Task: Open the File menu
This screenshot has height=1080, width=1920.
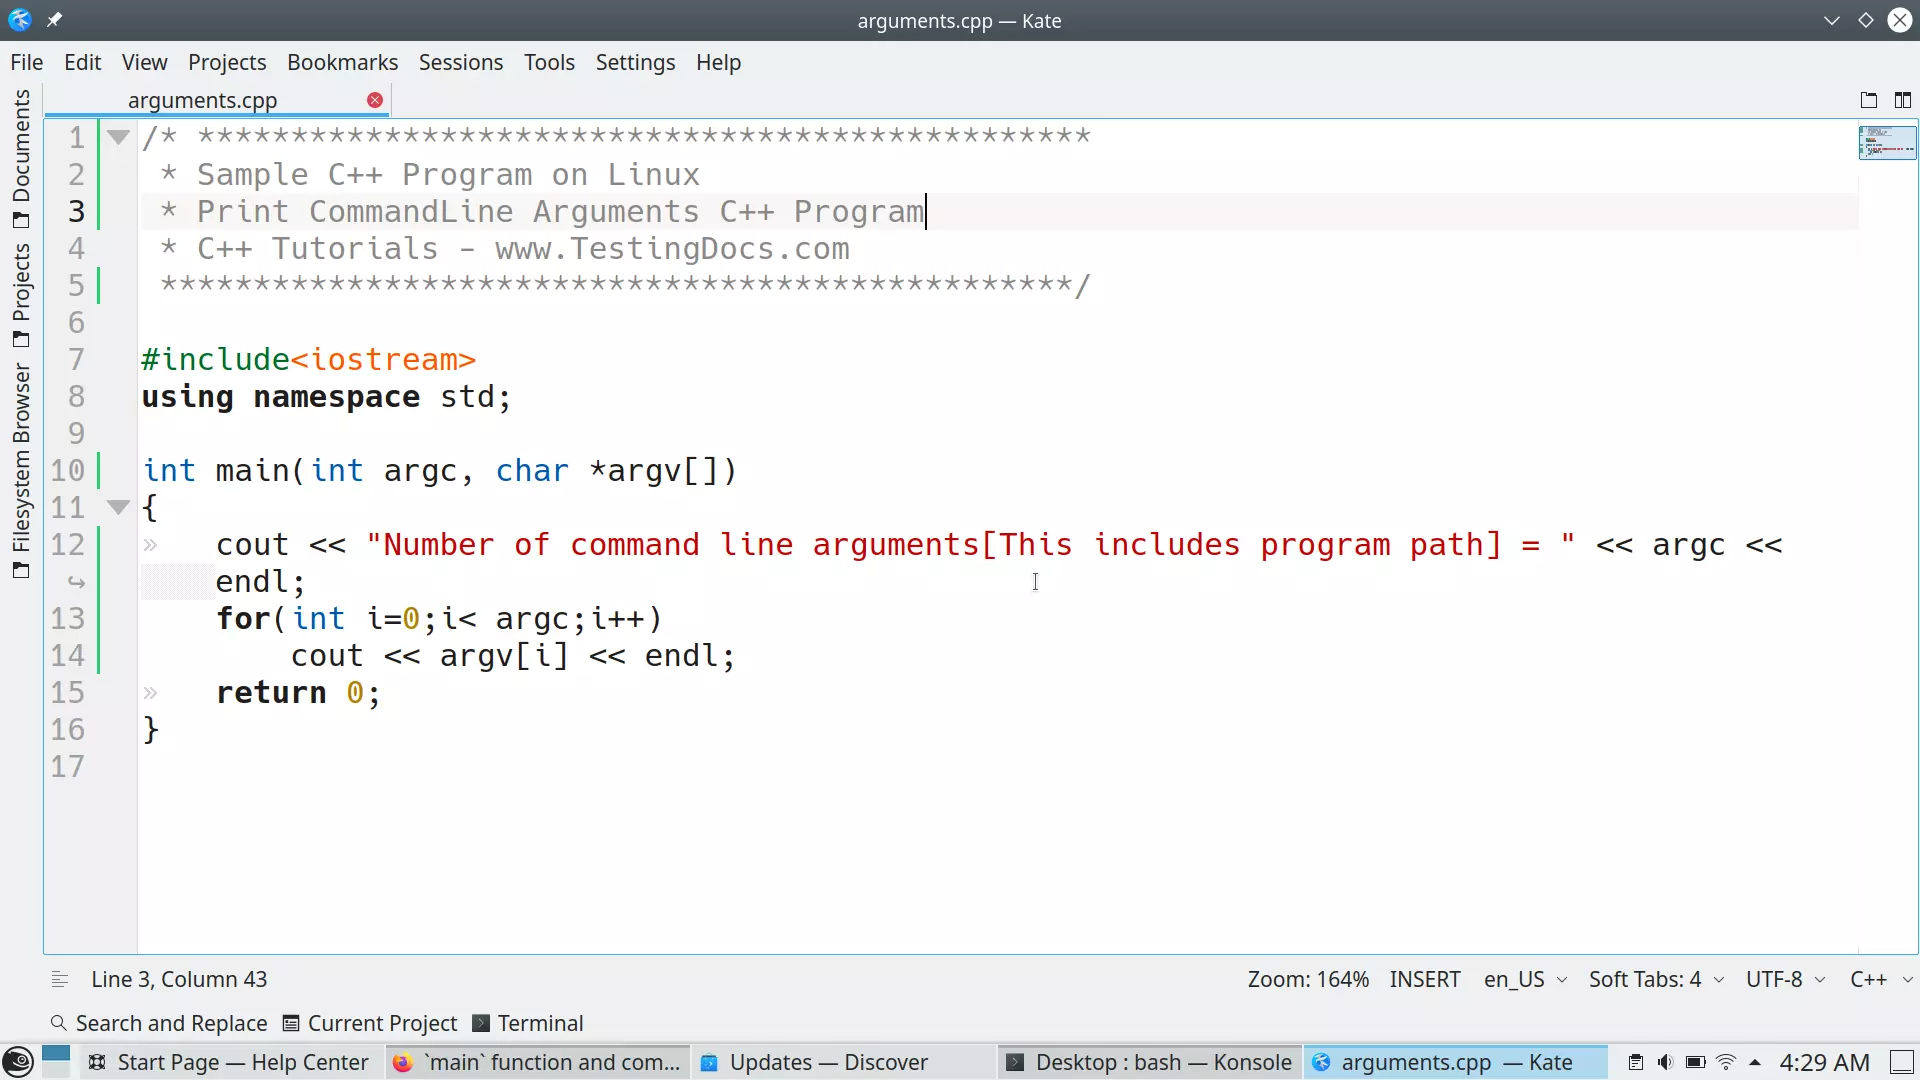Action: pyautogui.click(x=25, y=62)
